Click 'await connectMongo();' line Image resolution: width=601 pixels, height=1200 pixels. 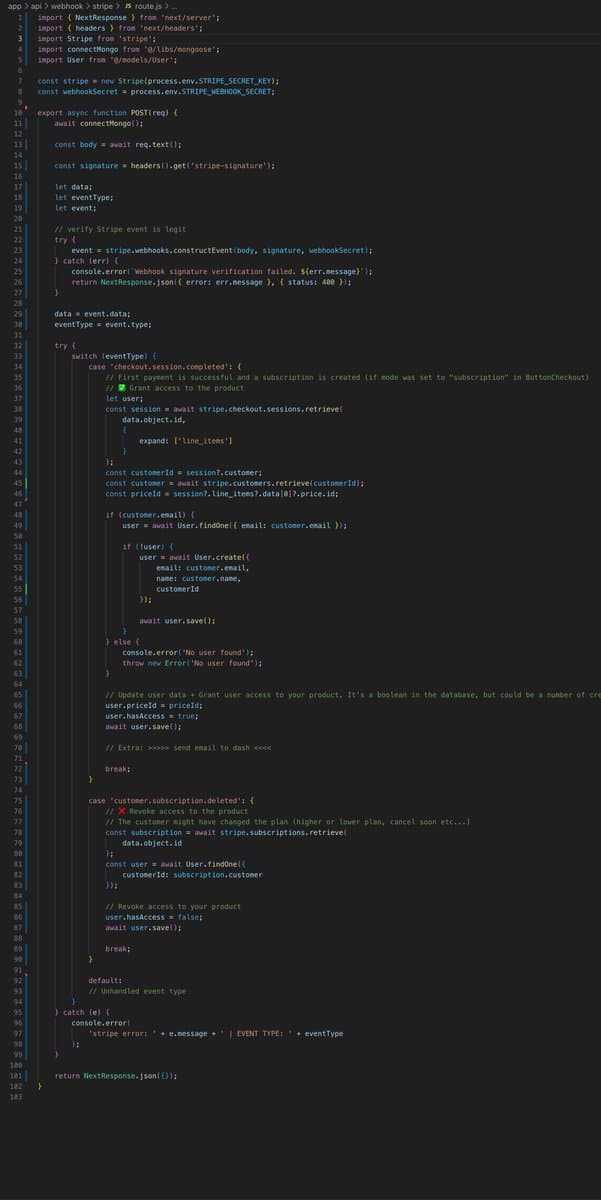point(99,123)
